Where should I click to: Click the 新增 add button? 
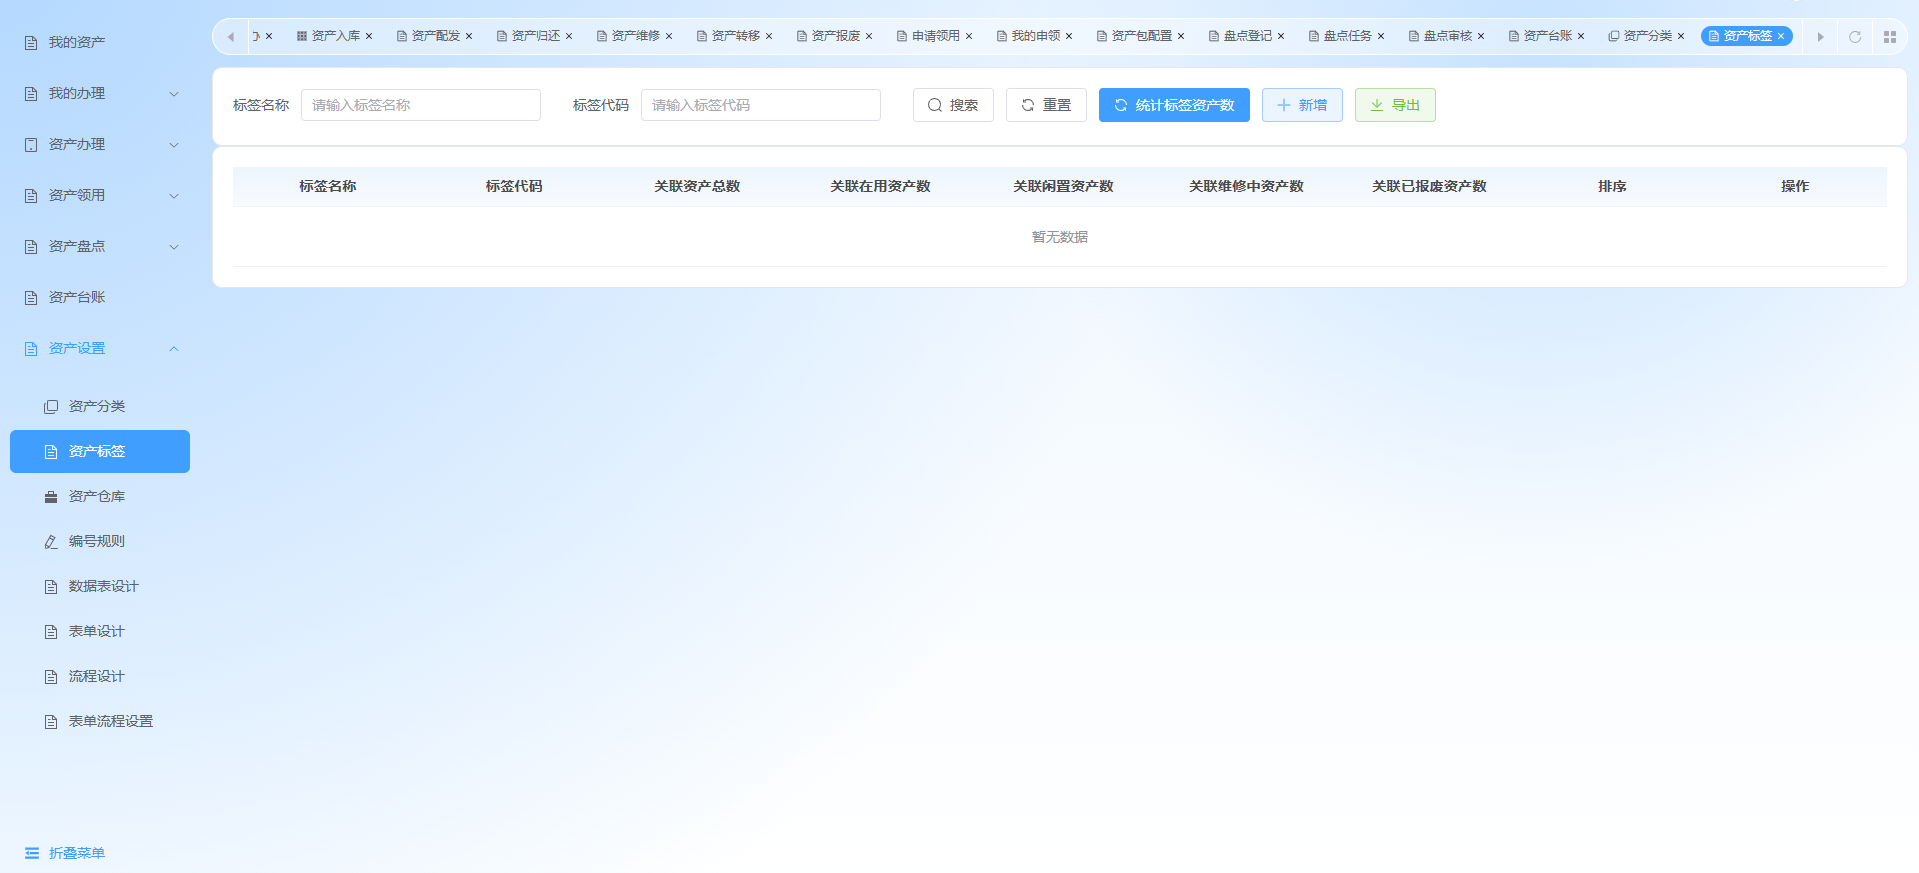click(x=1302, y=105)
